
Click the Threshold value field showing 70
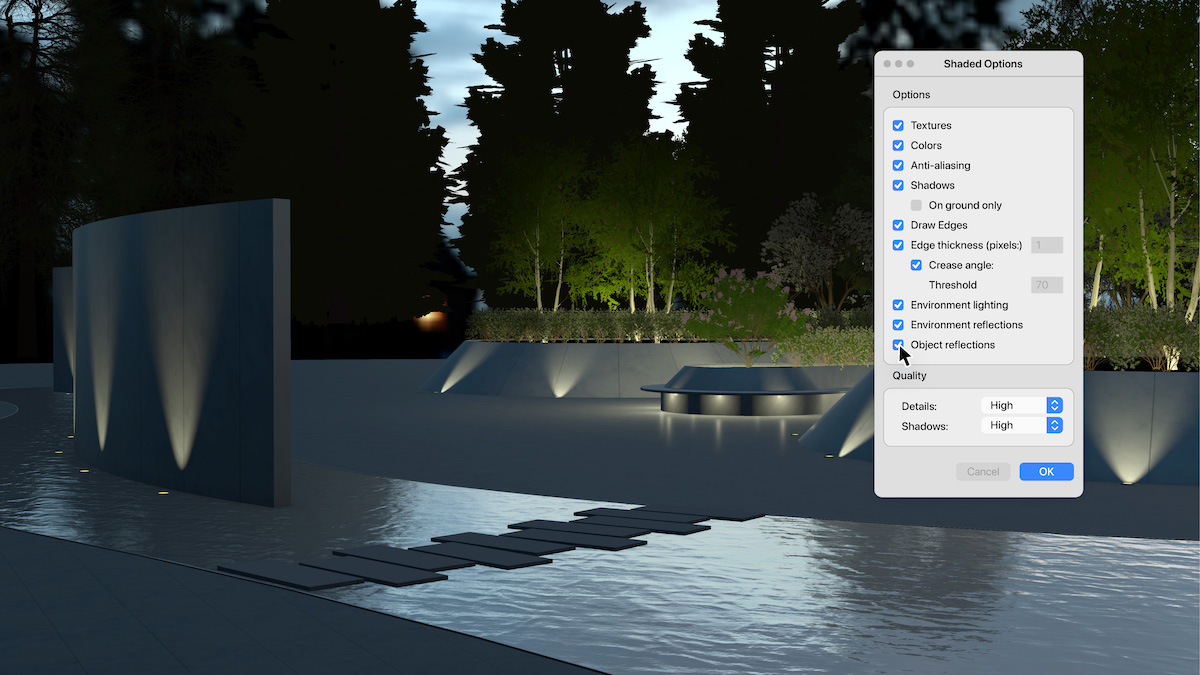[x=1046, y=284]
